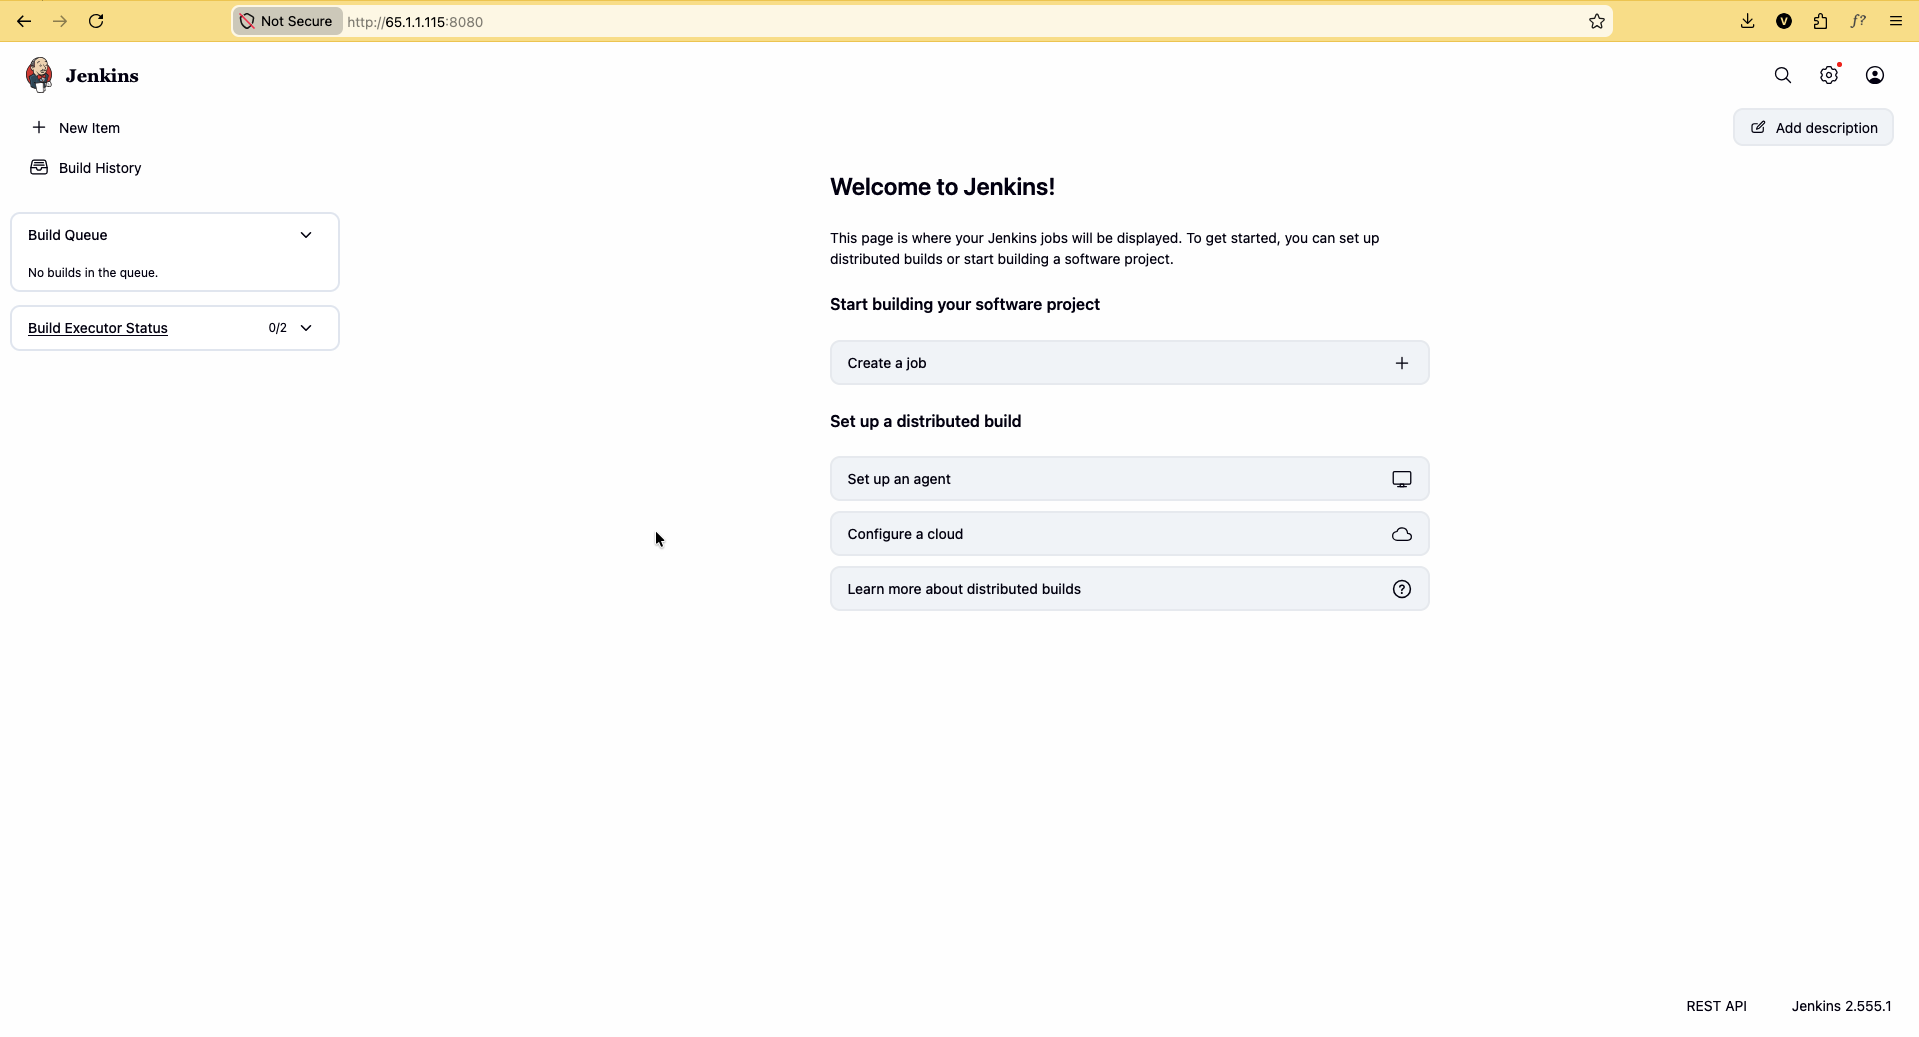Image resolution: width=1919 pixels, height=1037 pixels.
Task: Click the Create a job button
Action: click(1129, 363)
